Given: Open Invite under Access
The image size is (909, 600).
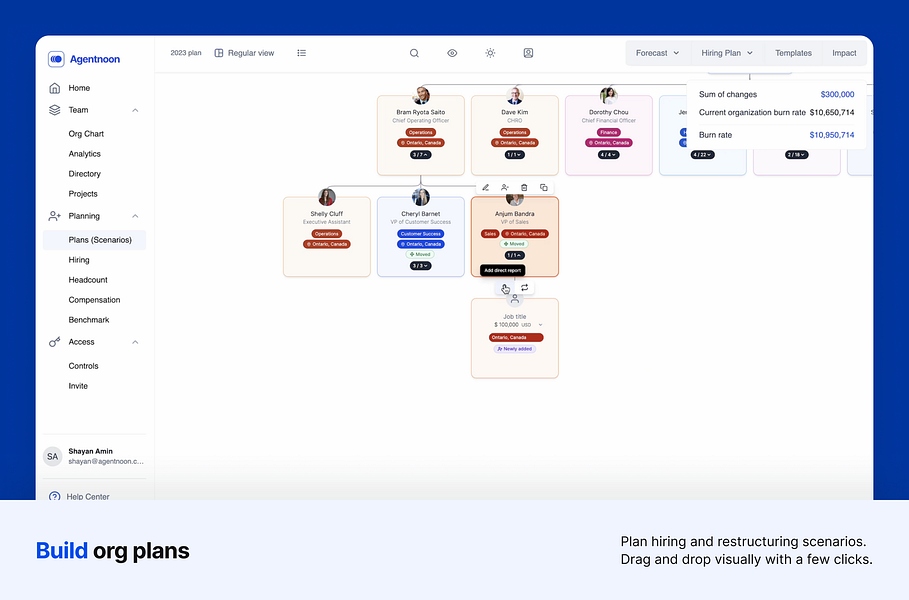Looking at the screenshot, I should coord(78,386).
